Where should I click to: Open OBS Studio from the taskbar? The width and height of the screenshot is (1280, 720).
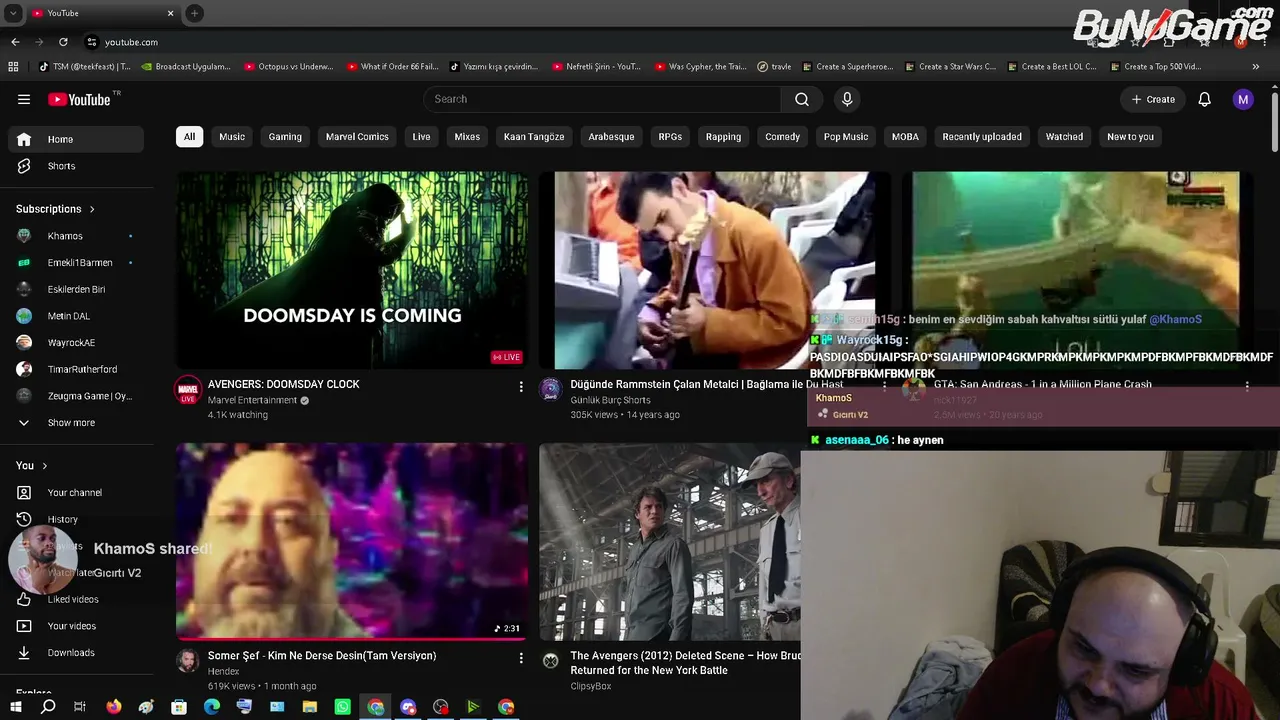441,707
